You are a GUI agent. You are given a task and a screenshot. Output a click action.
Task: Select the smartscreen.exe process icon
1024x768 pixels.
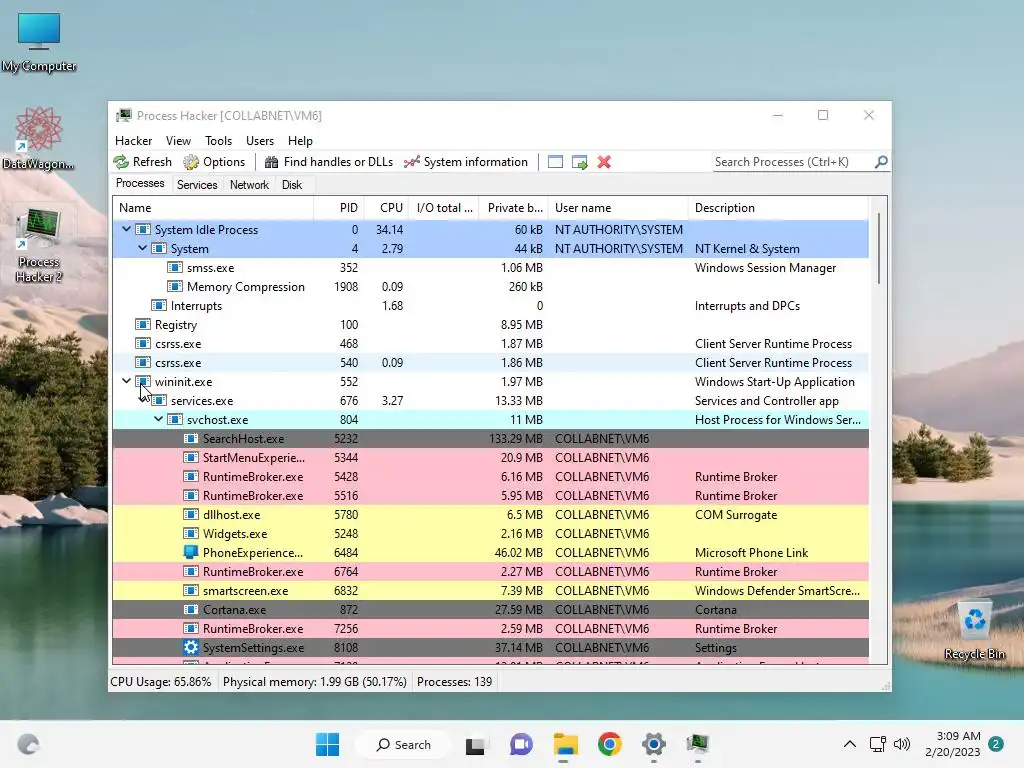pos(191,590)
